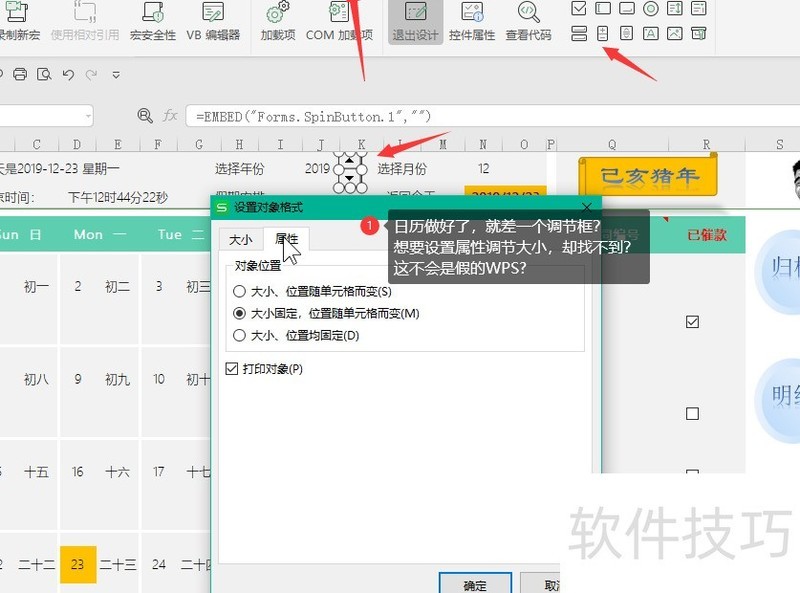Insert a combo box control
Screen dimensions: 800x593
[698, 8]
